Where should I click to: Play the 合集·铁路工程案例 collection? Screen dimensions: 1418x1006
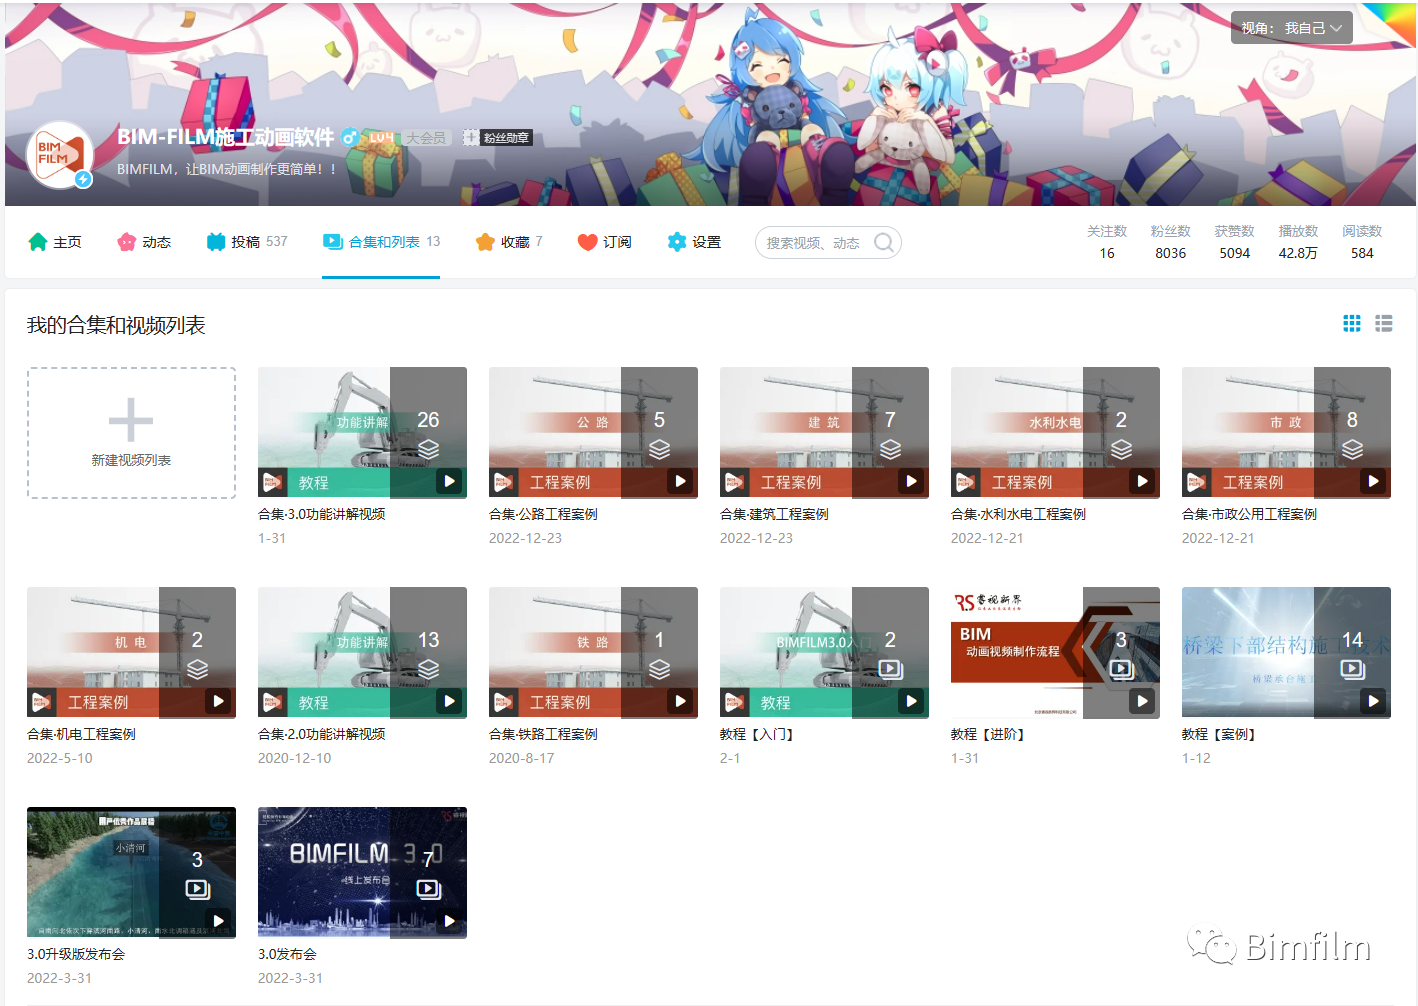(x=680, y=701)
